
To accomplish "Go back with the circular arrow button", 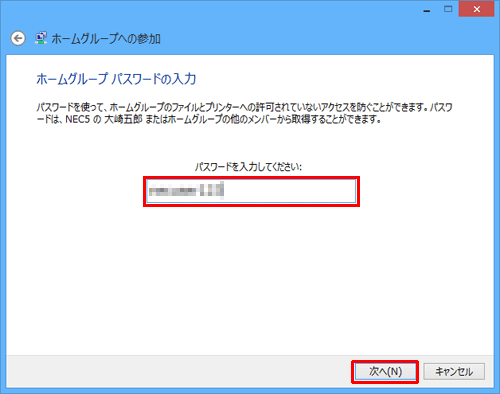I will [x=18, y=38].
